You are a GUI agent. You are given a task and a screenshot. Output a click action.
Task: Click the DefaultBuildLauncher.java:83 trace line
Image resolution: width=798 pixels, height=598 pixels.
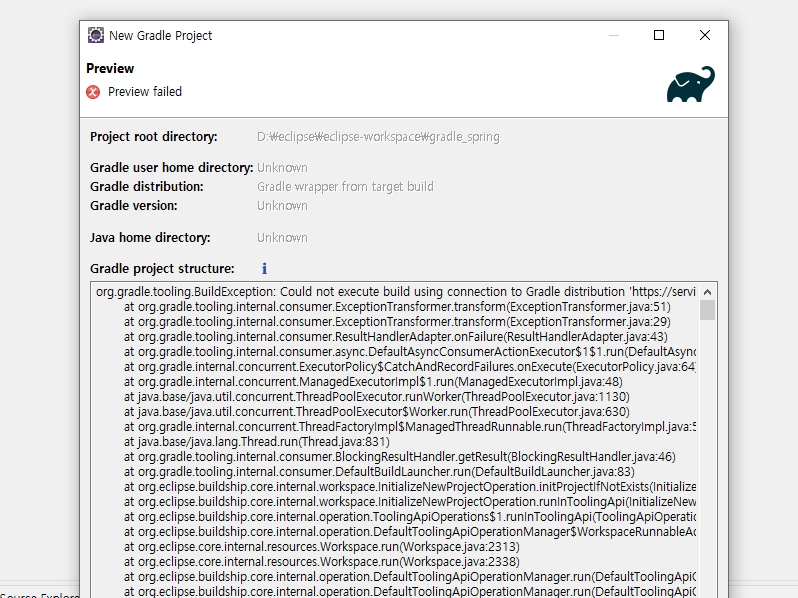(379, 472)
